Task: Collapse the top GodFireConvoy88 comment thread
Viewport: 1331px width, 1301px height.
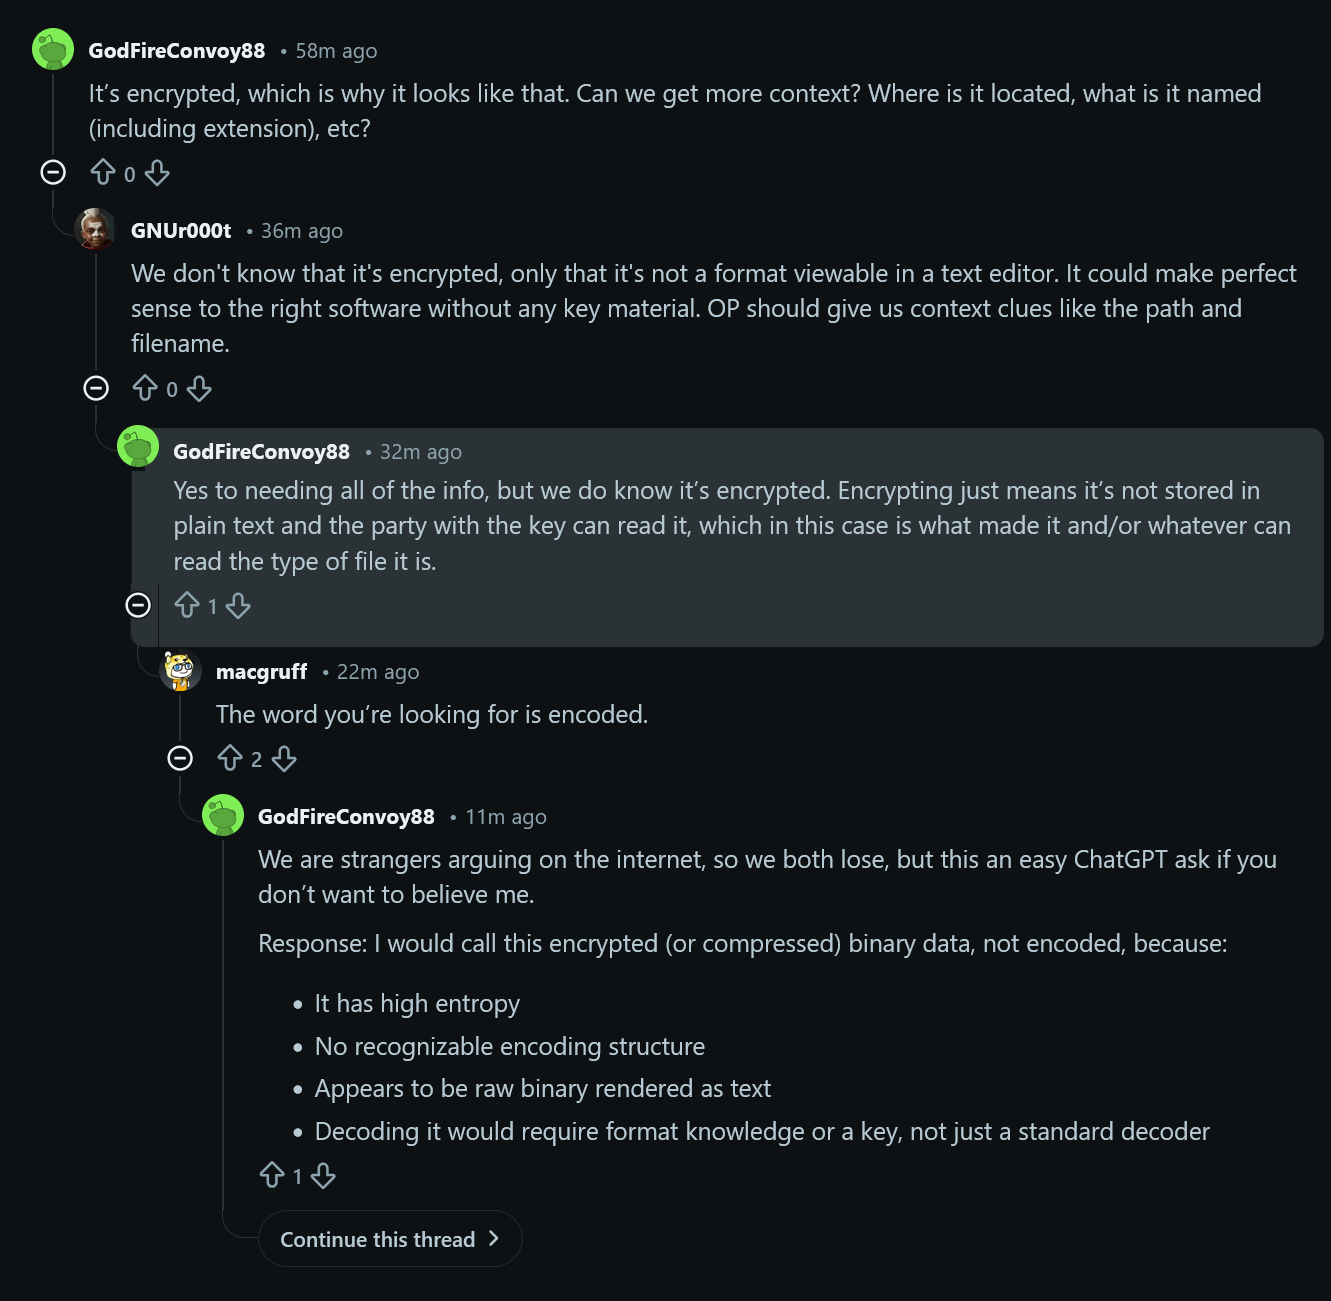Action: (x=53, y=172)
